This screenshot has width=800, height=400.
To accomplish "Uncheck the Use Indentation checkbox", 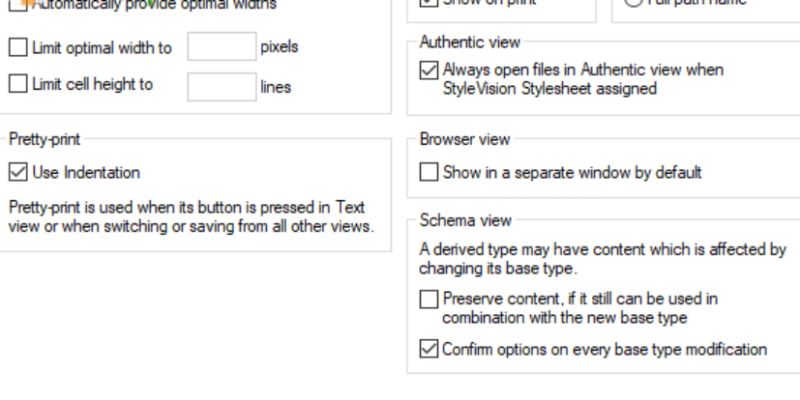I will click(x=18, y=172).
